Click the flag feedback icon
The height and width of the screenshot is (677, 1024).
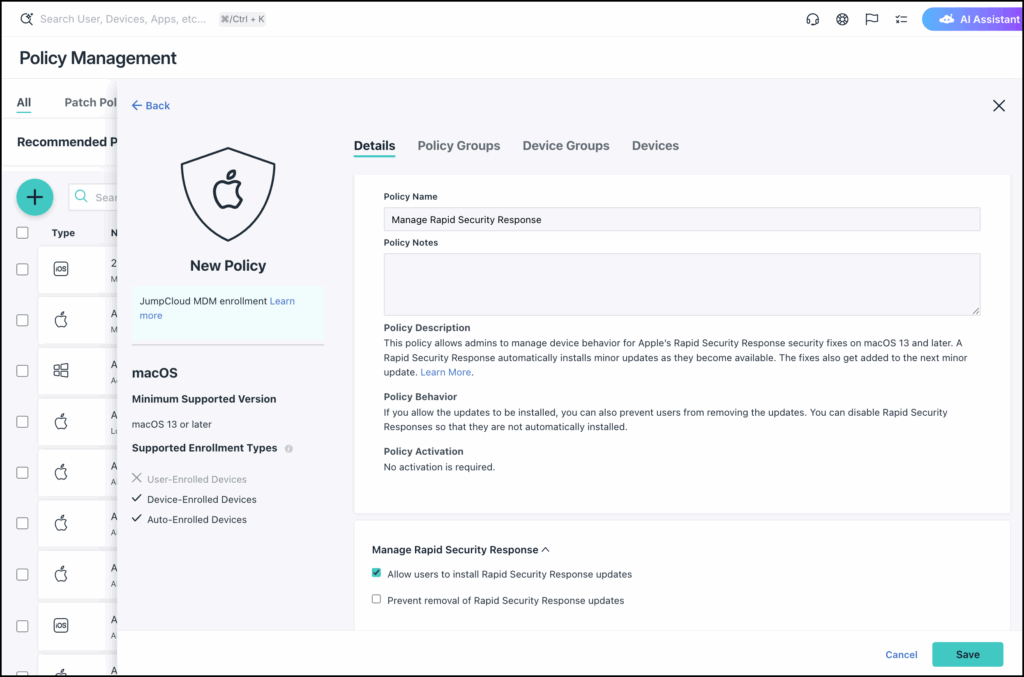[x=871, y=18]
